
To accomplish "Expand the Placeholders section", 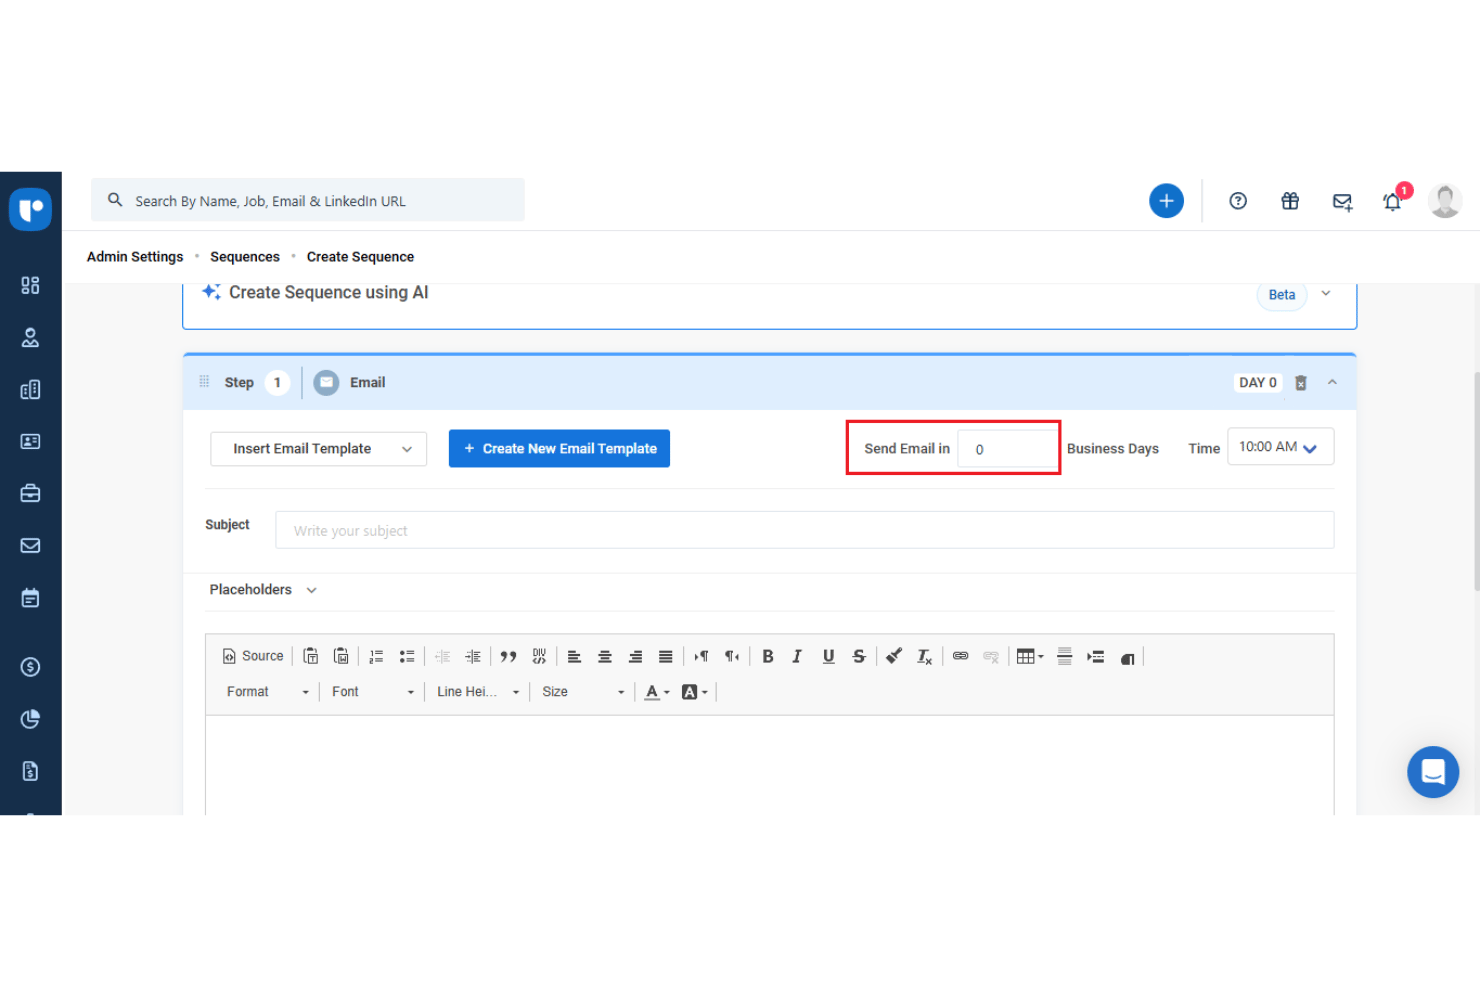I will pyautogui.click(x=263, y=590).
